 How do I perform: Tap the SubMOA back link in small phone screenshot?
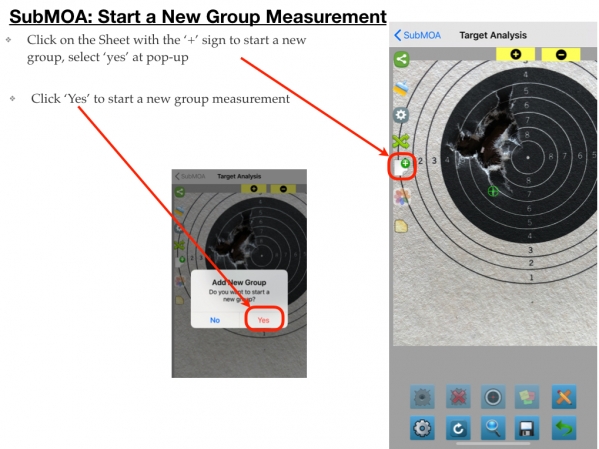pos(190,176)
